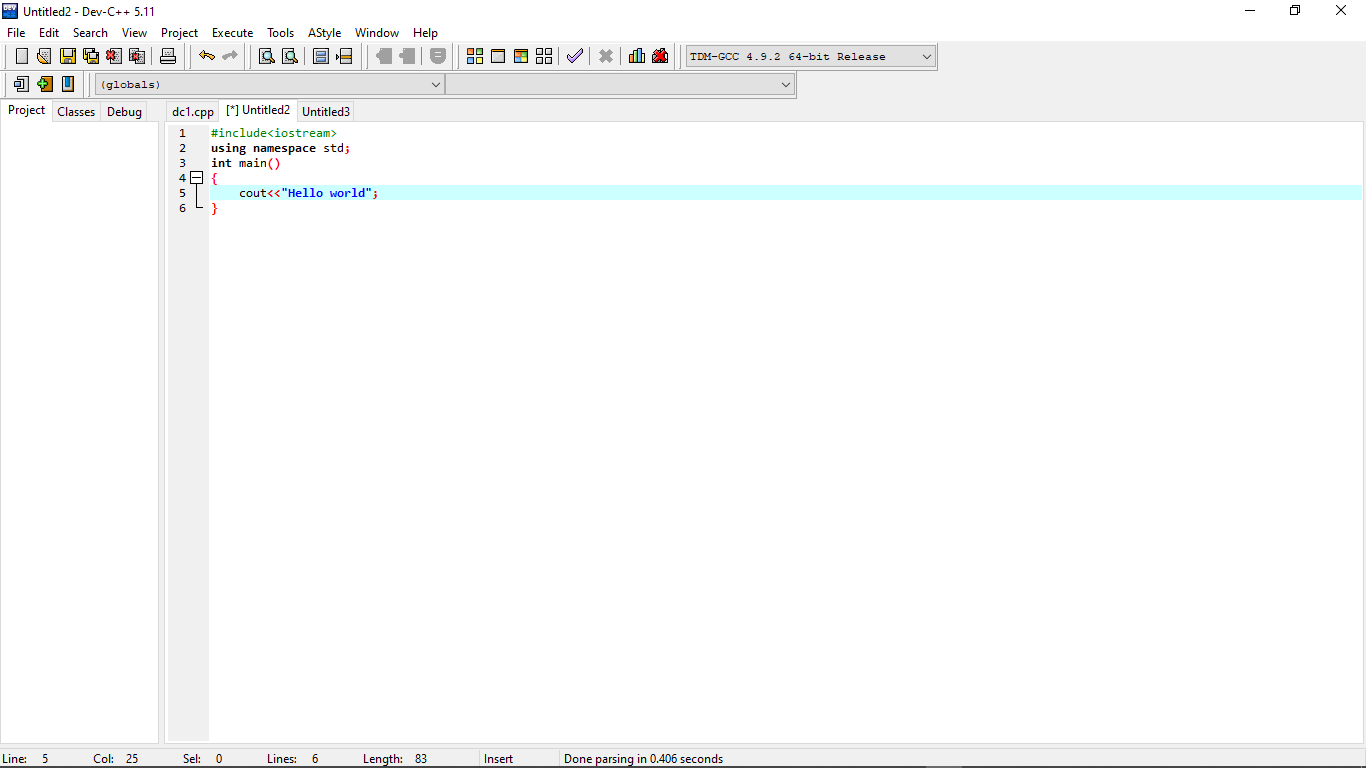
Task: Run the compiled program
Action: (498, 56)
